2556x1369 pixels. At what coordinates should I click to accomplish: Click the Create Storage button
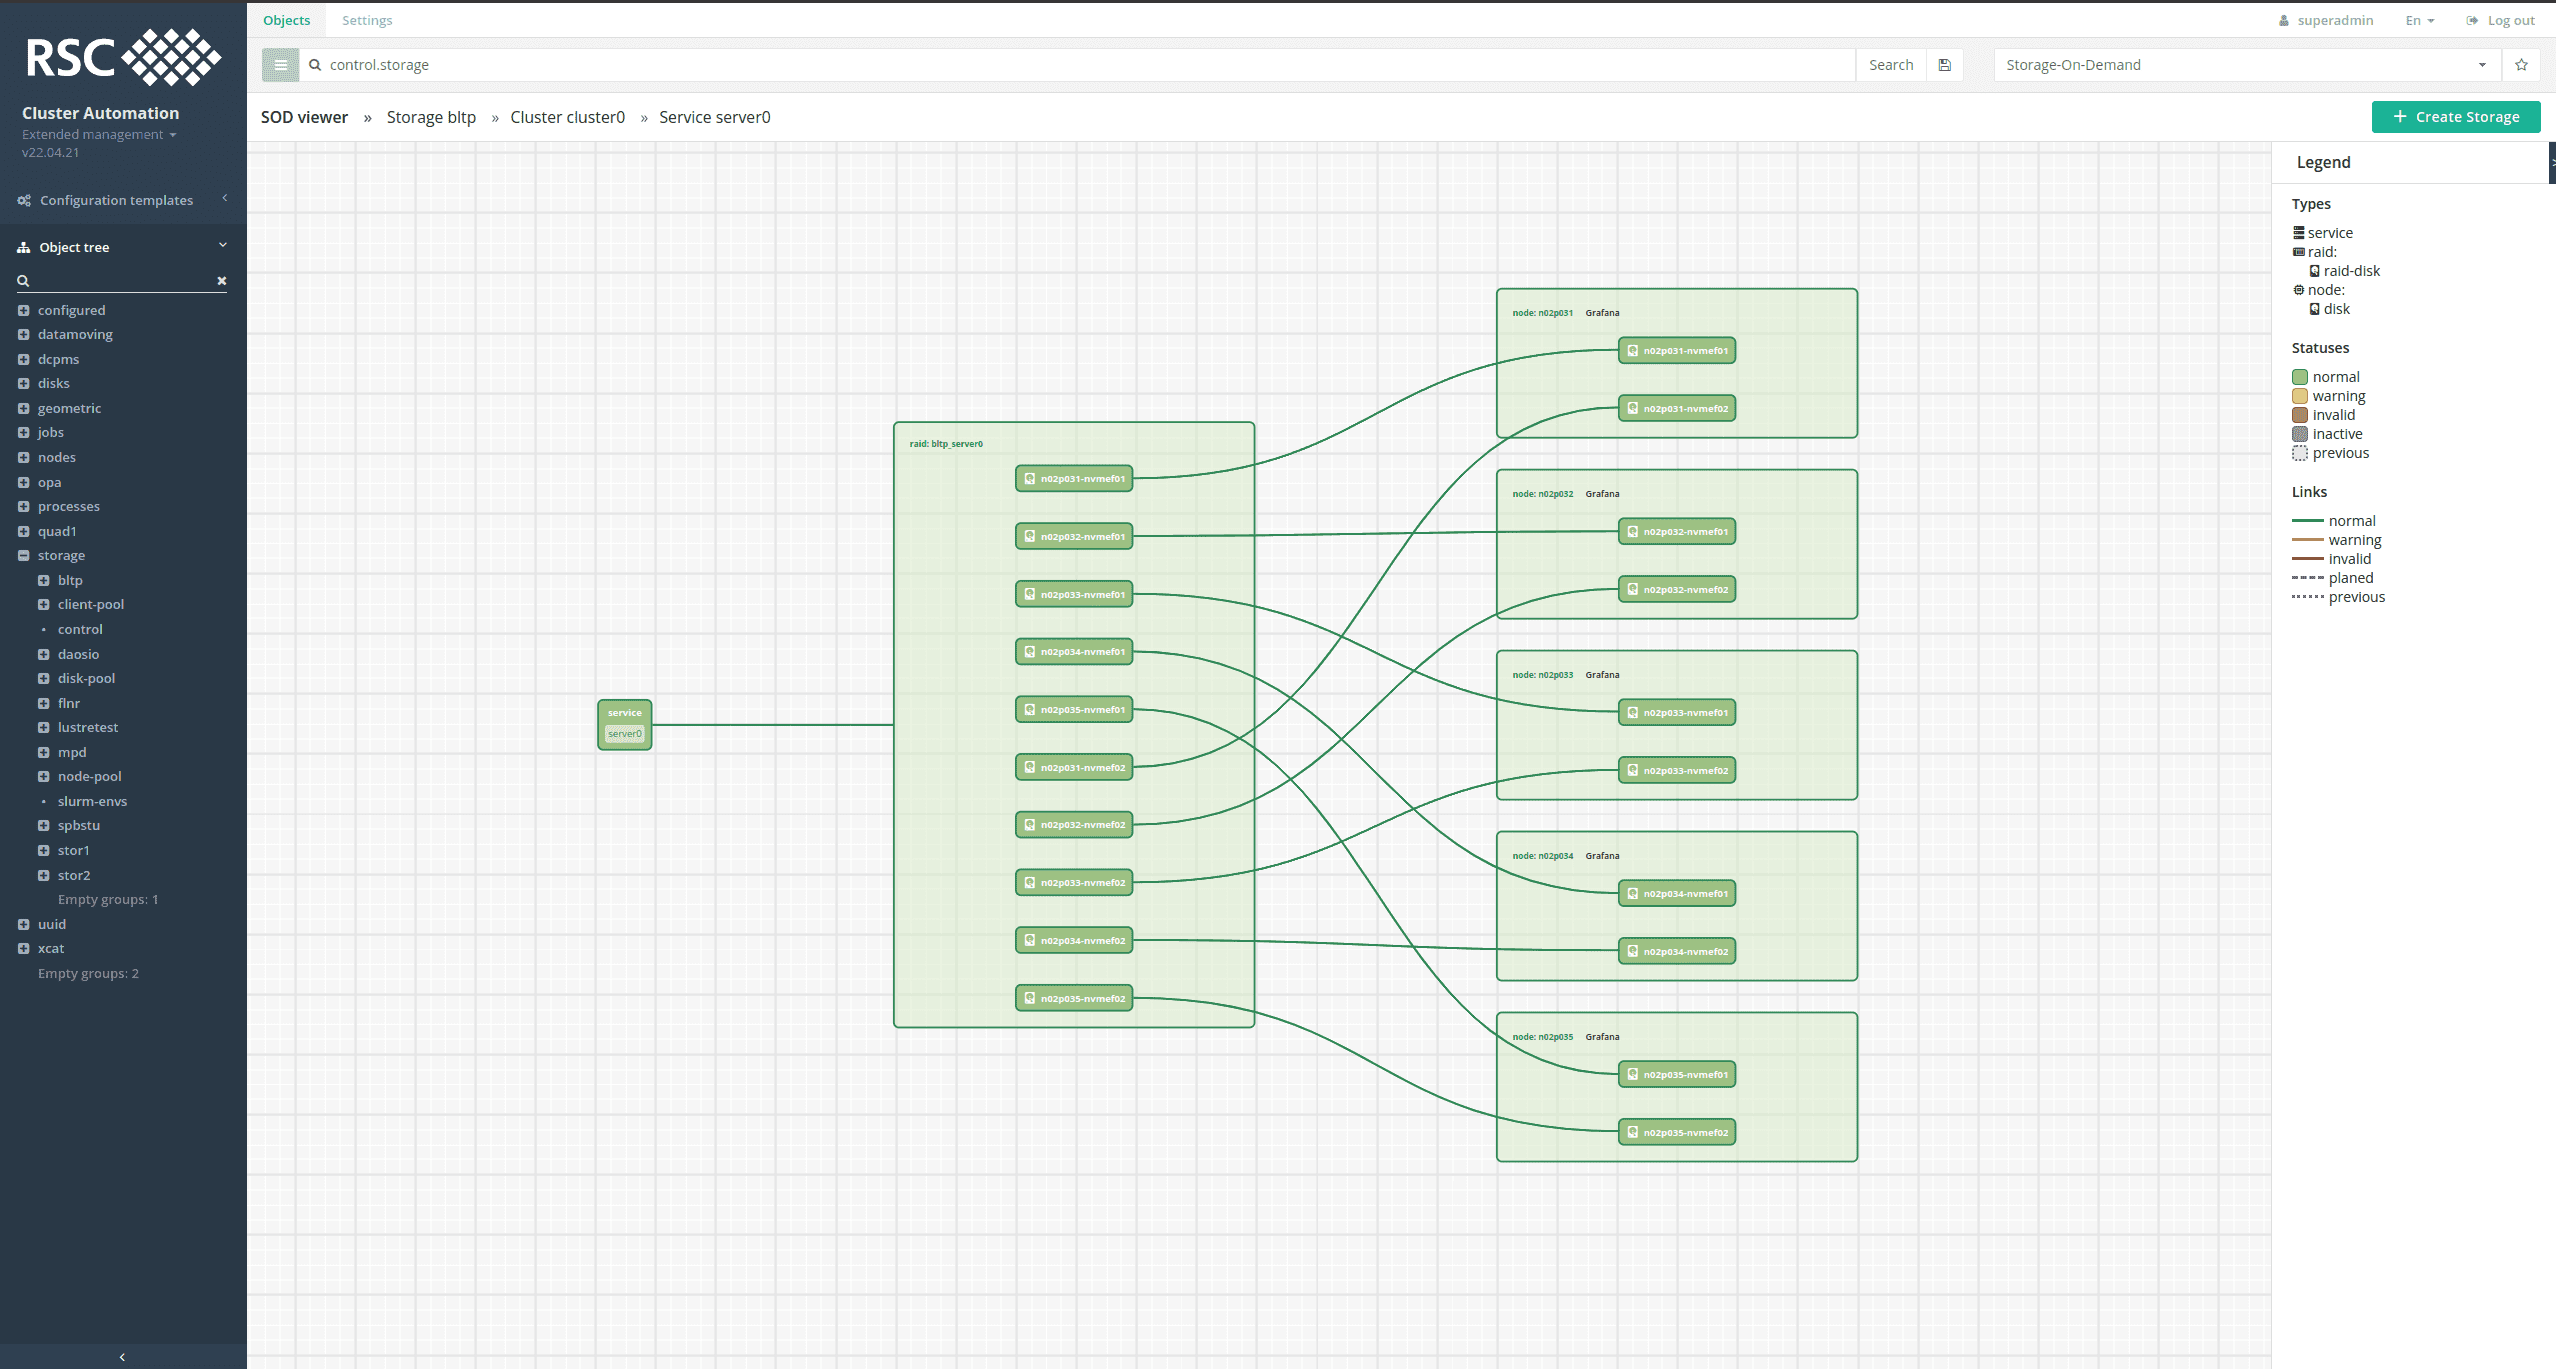(x=2455, y=117)
